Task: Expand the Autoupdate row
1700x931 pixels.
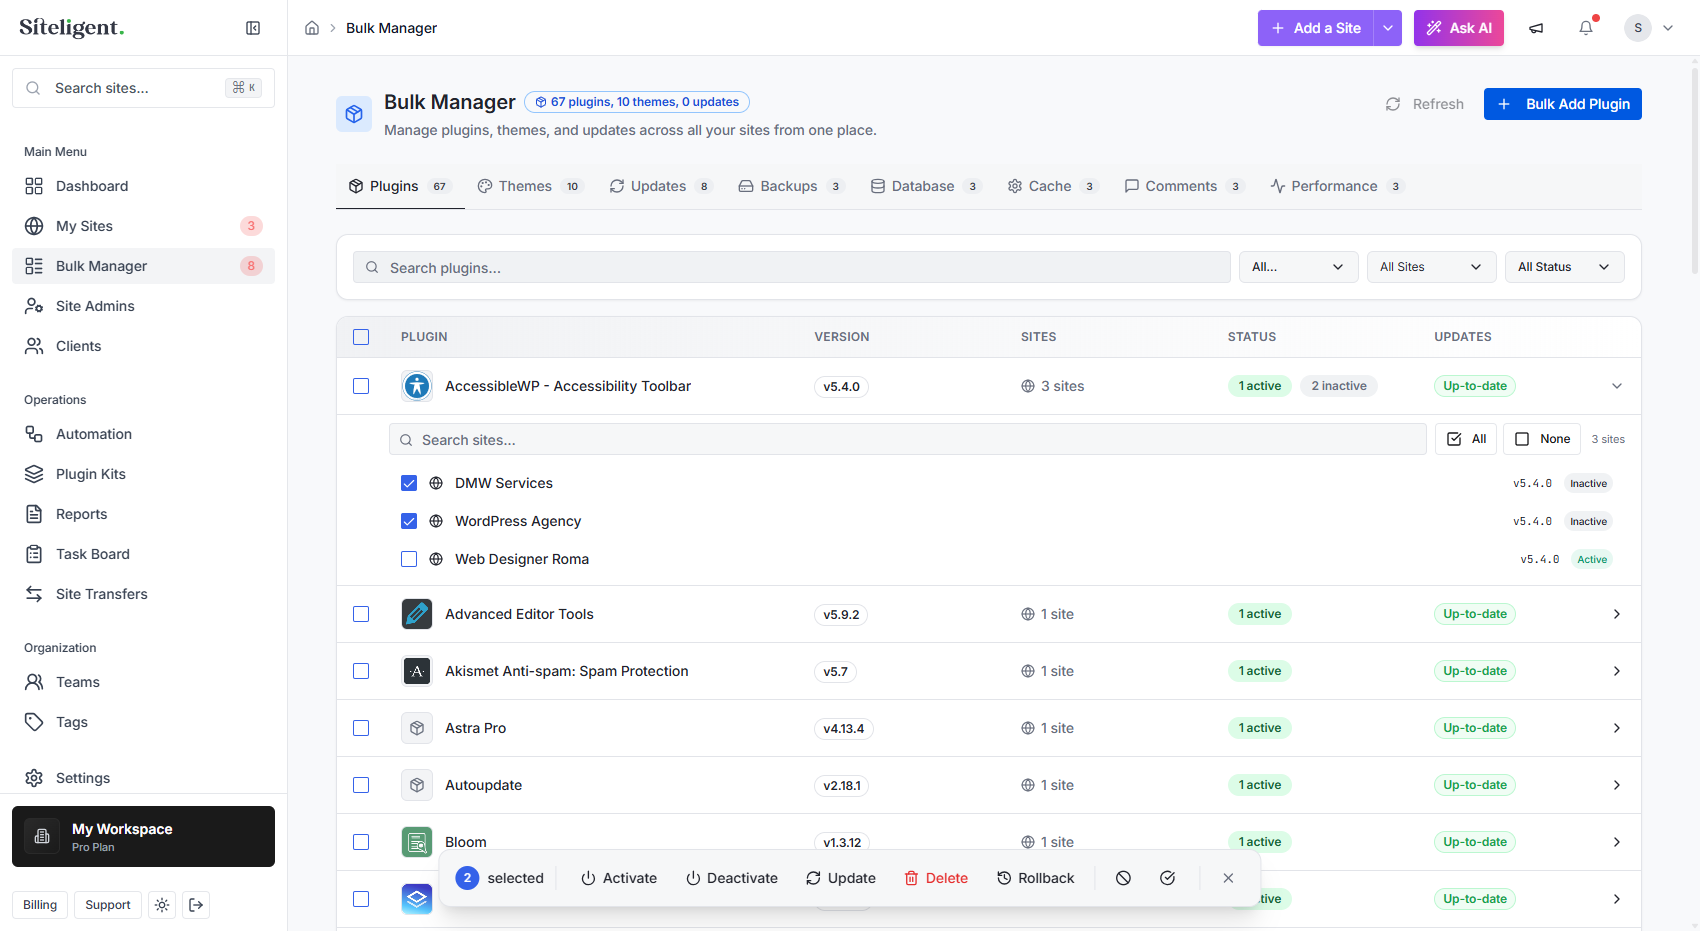Action: 1617,785
